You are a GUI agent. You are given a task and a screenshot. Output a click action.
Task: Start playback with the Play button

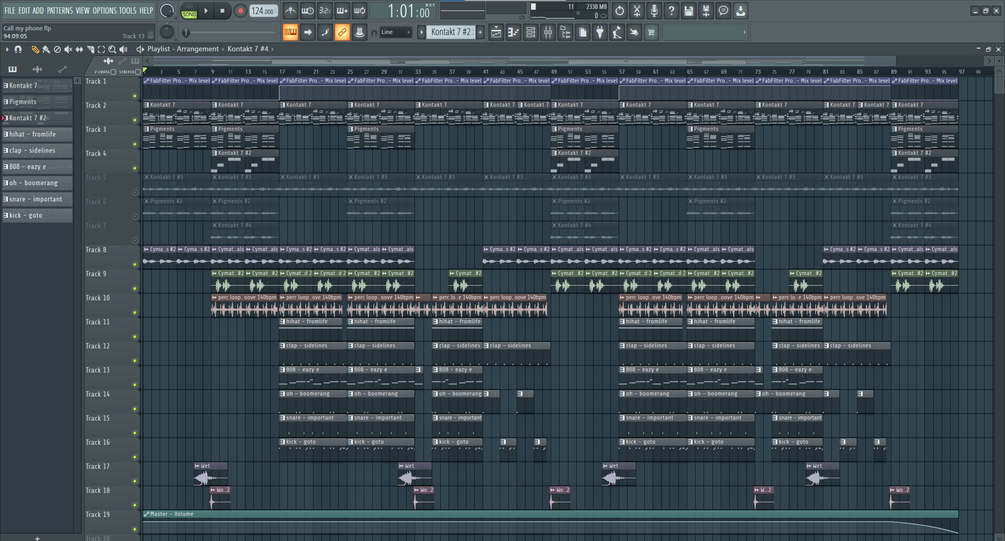[206, 11]
